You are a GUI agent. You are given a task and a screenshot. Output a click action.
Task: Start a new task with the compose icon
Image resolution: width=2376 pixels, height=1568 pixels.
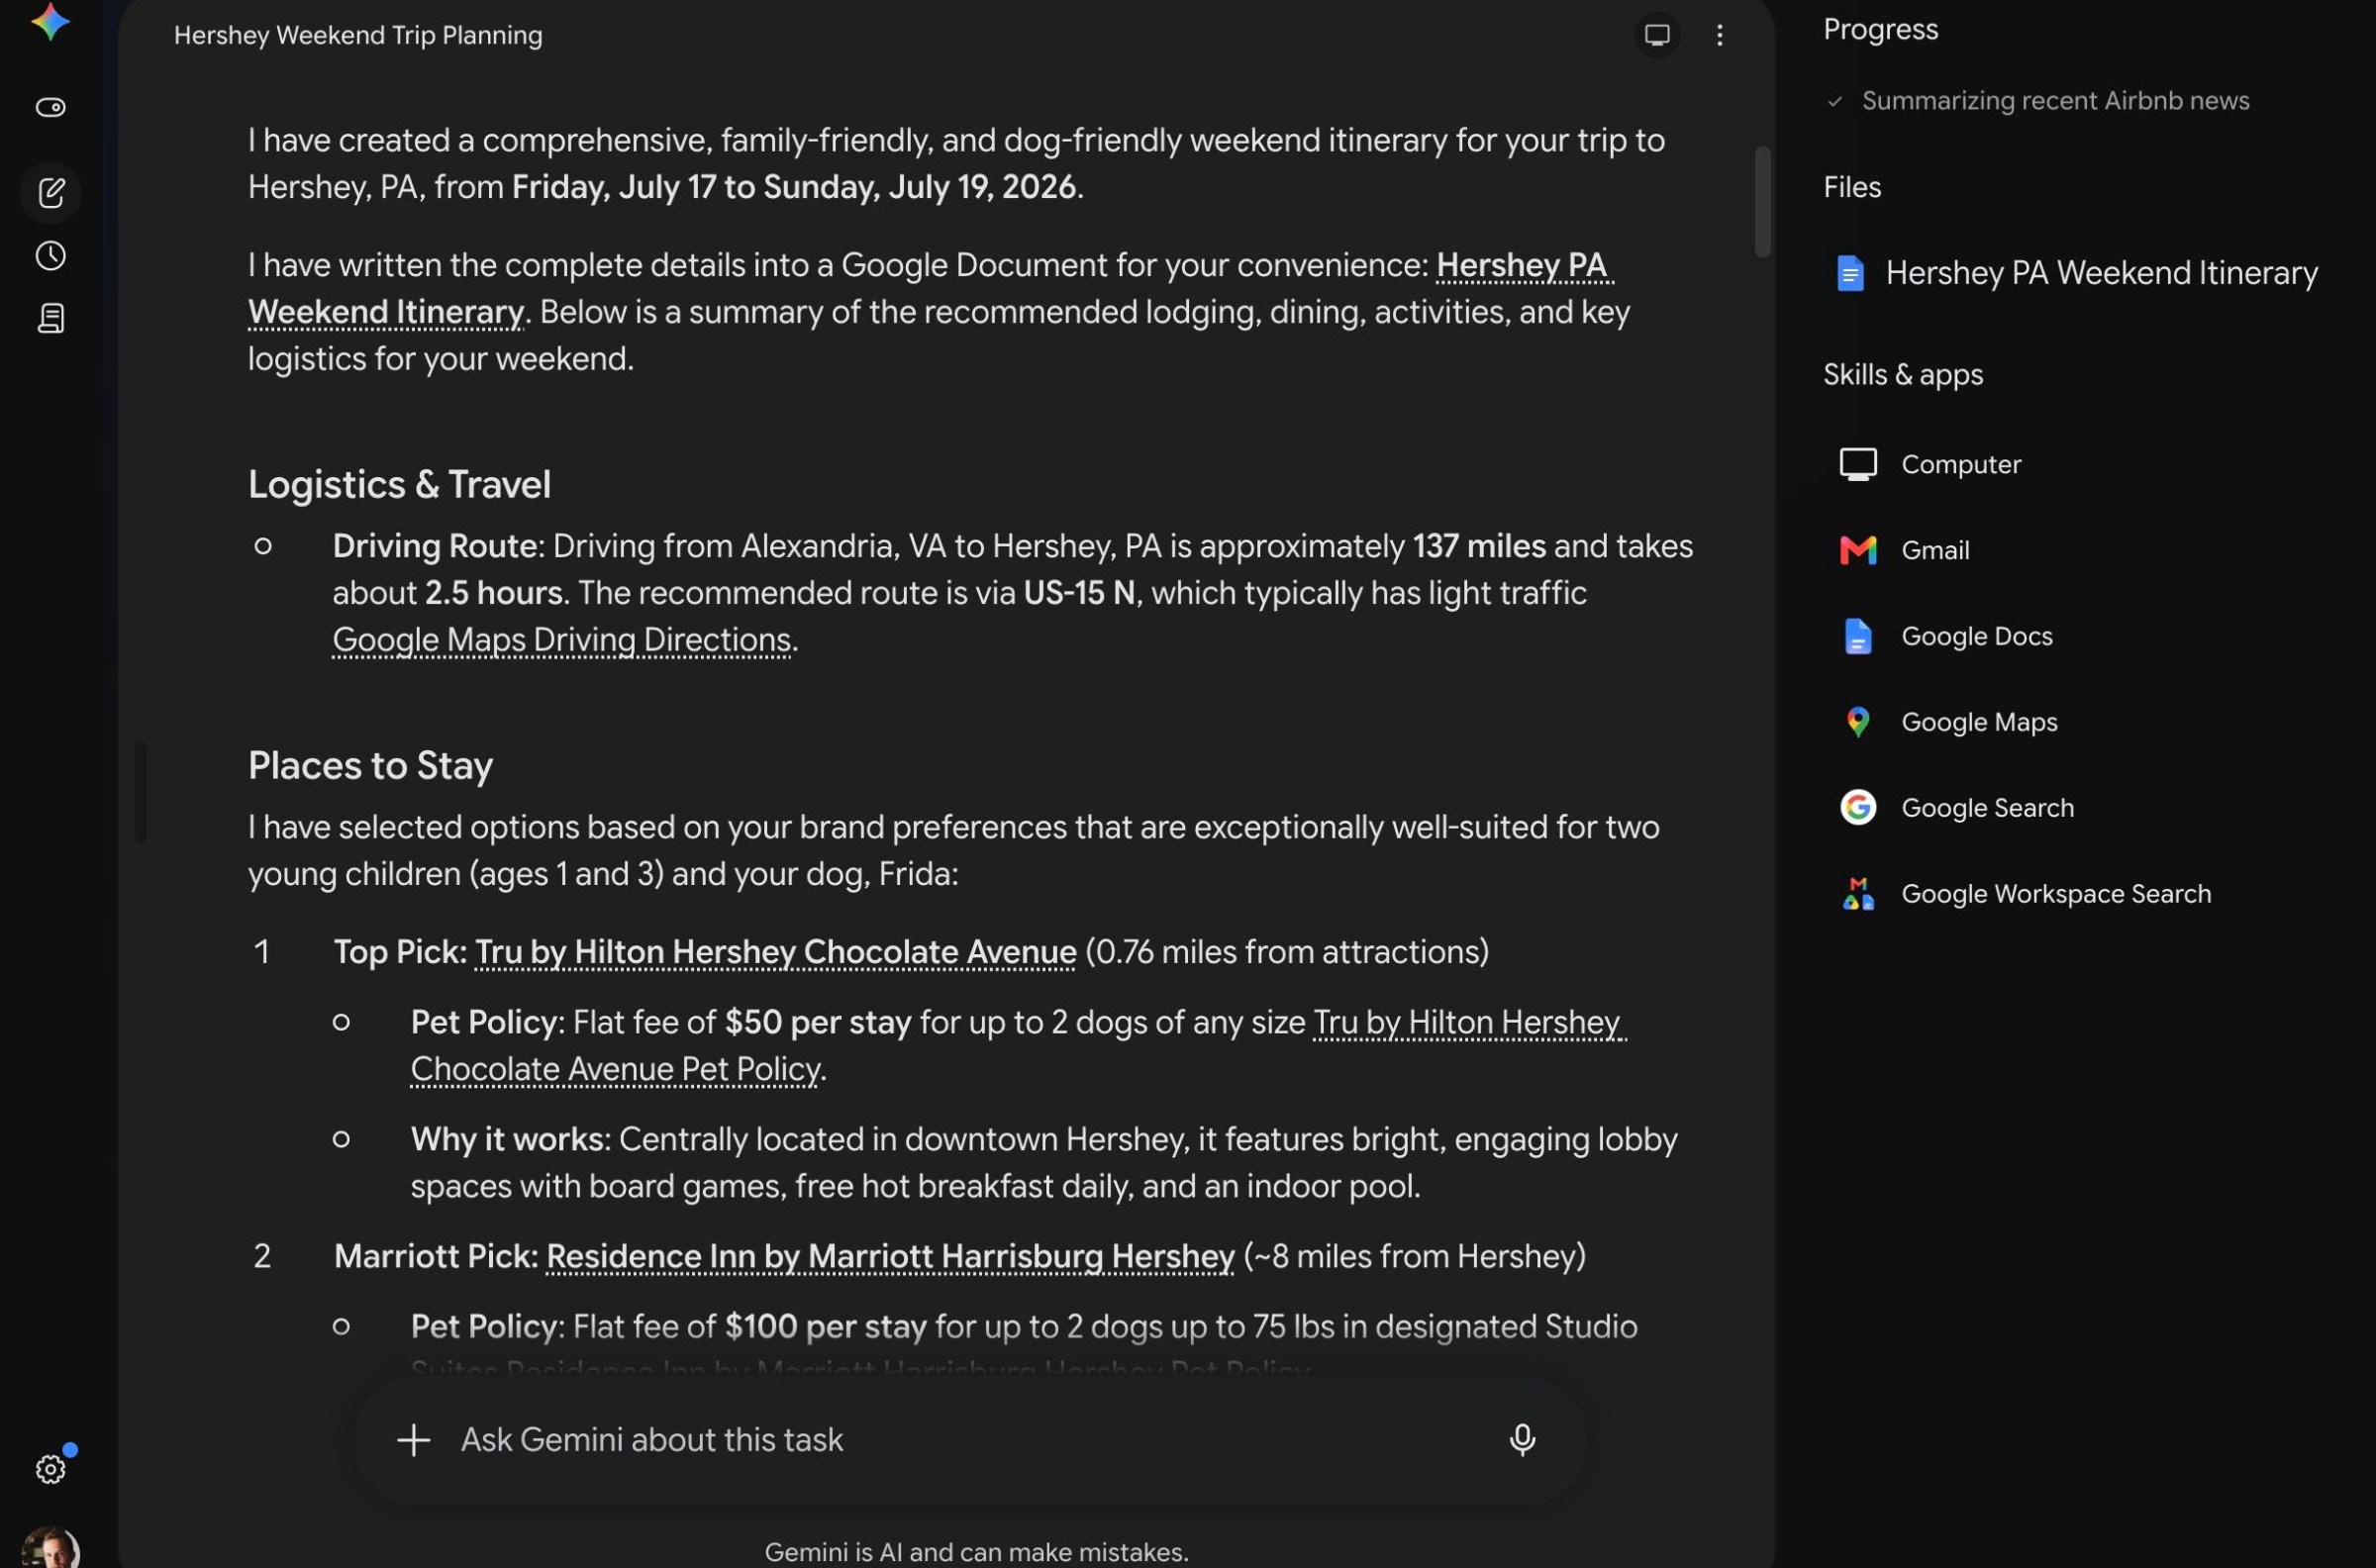click(51, 192)
